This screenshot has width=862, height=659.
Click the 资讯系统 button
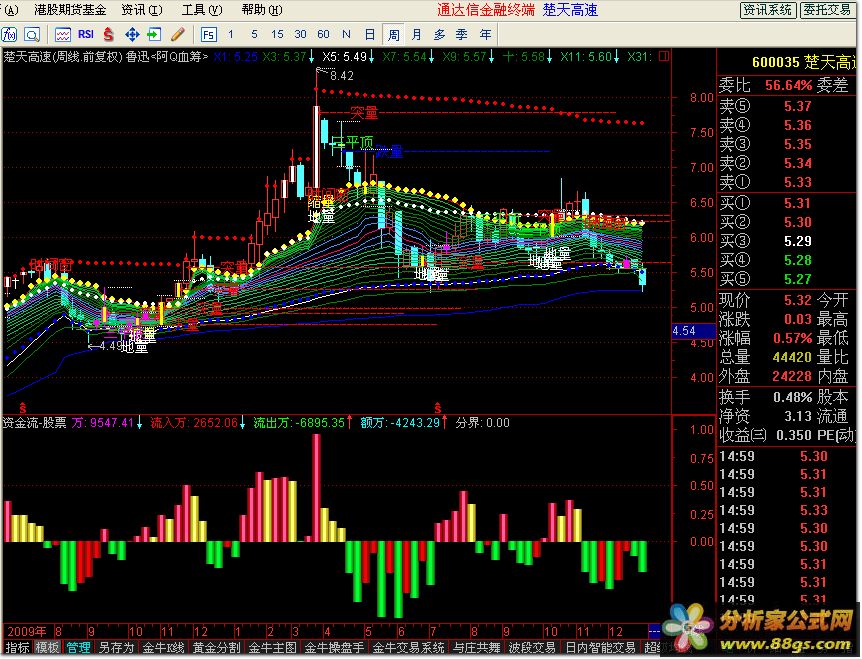tap(767, 10)
